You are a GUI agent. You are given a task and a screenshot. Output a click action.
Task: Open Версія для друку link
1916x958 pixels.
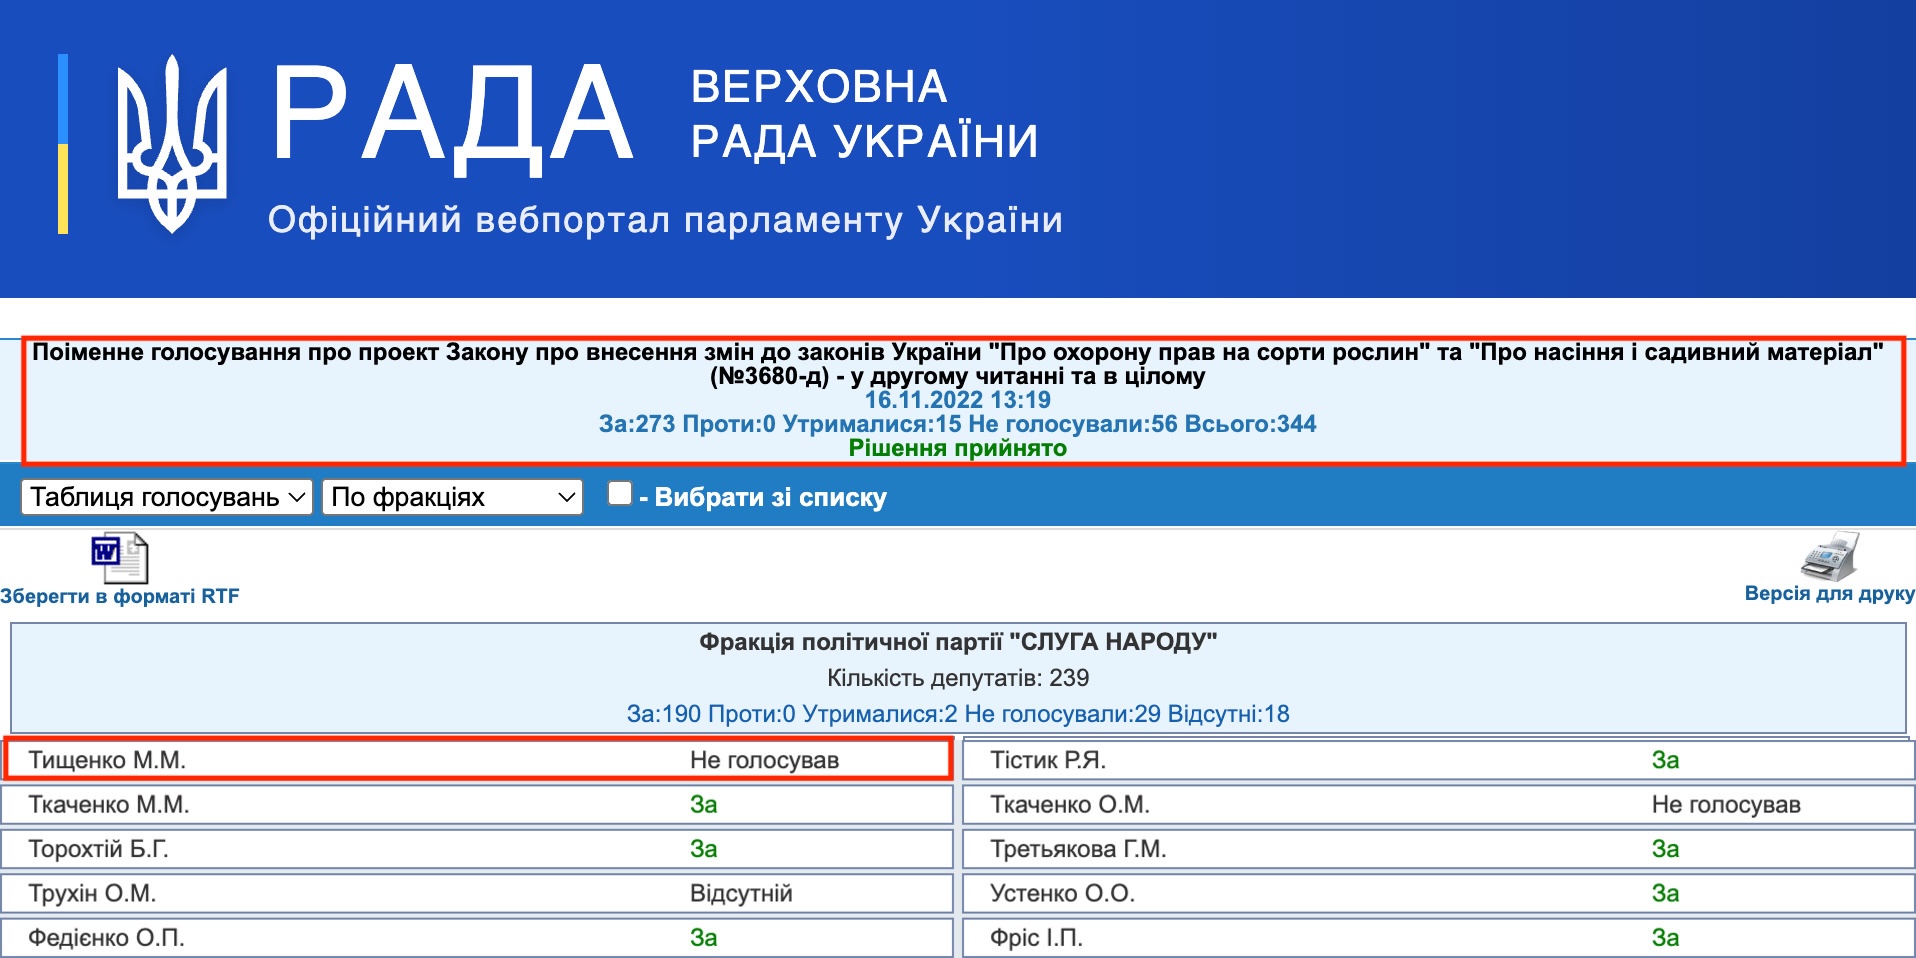[1829, 593]
